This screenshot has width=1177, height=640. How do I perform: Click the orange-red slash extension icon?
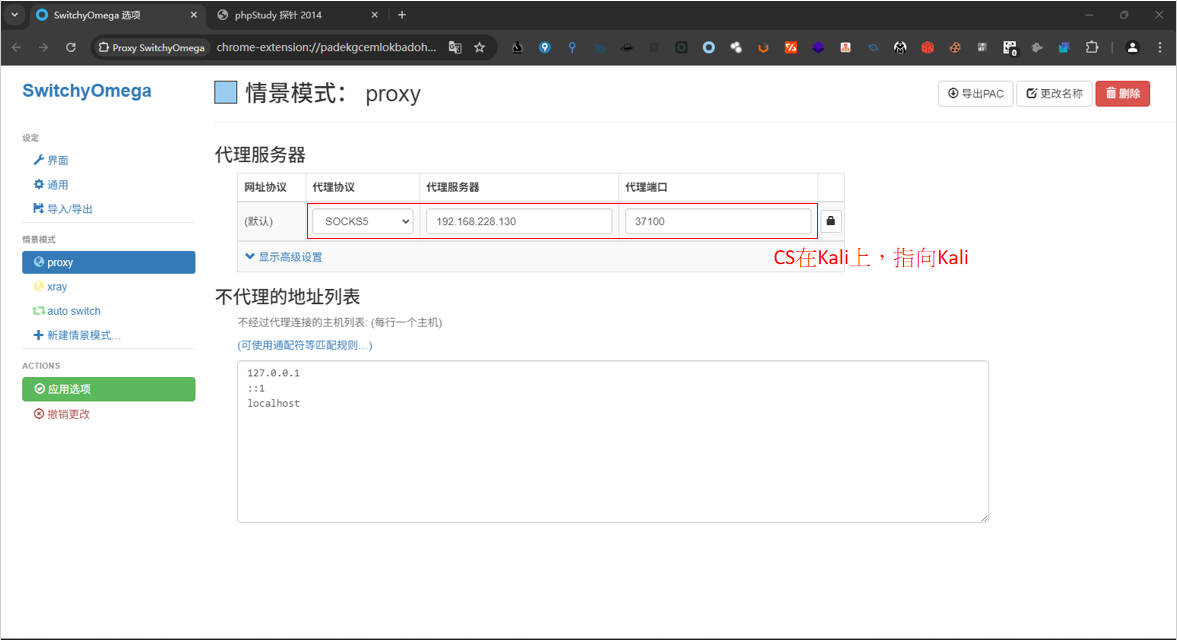click(x=790, y=47)
